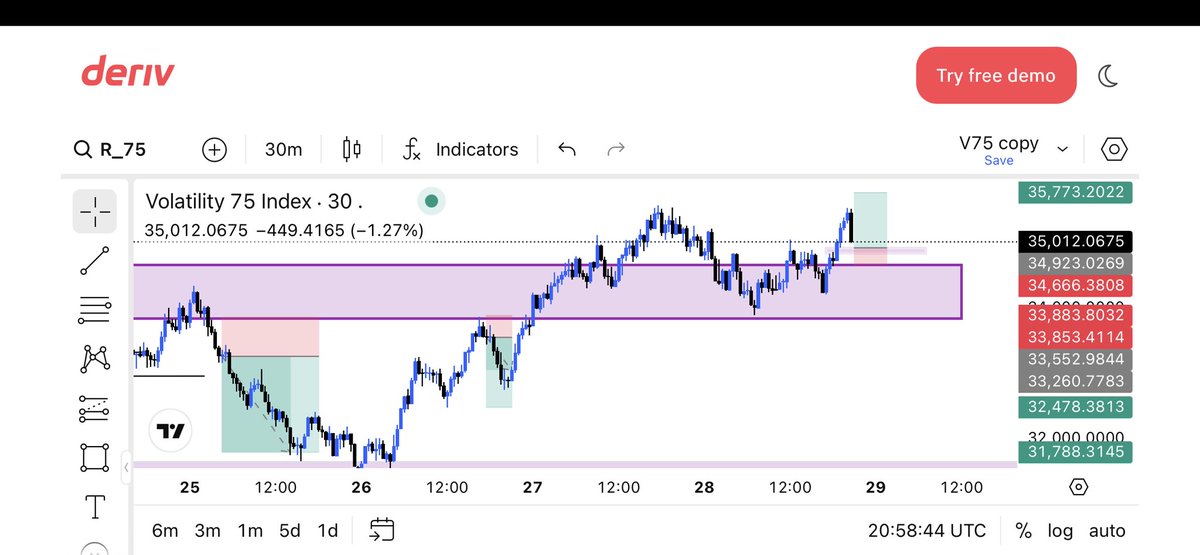
Task: Toggle log scale mode
Action: [1060, 531]
